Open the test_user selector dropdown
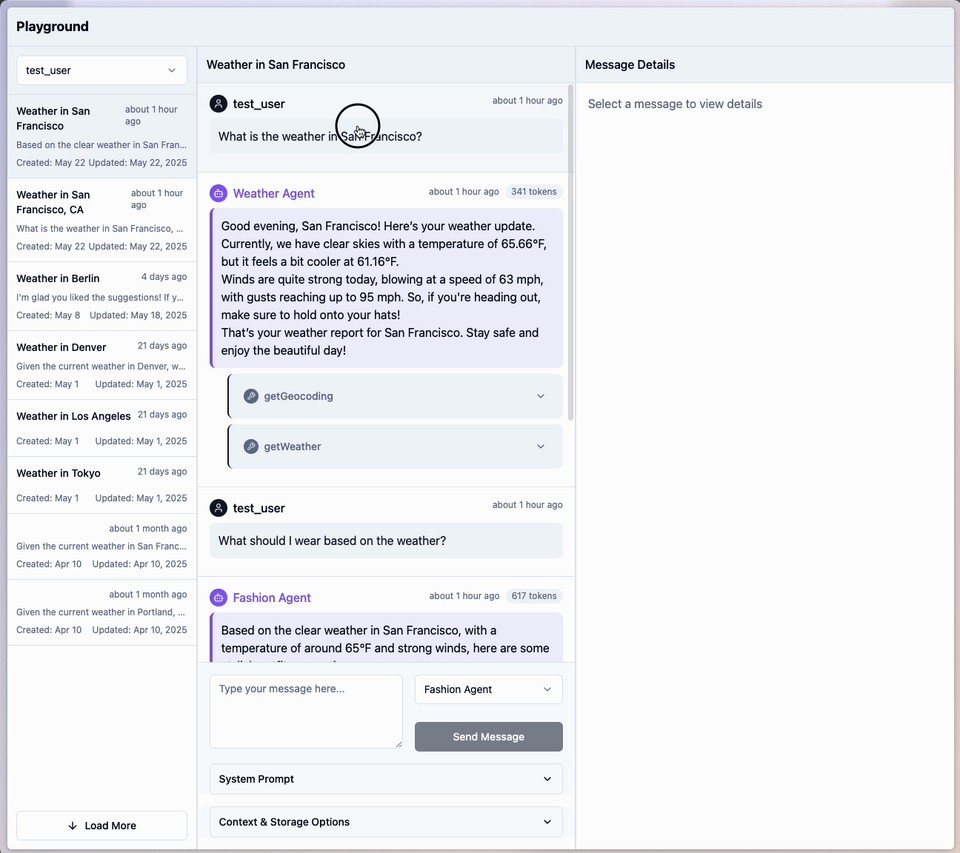 pos(102,70)
